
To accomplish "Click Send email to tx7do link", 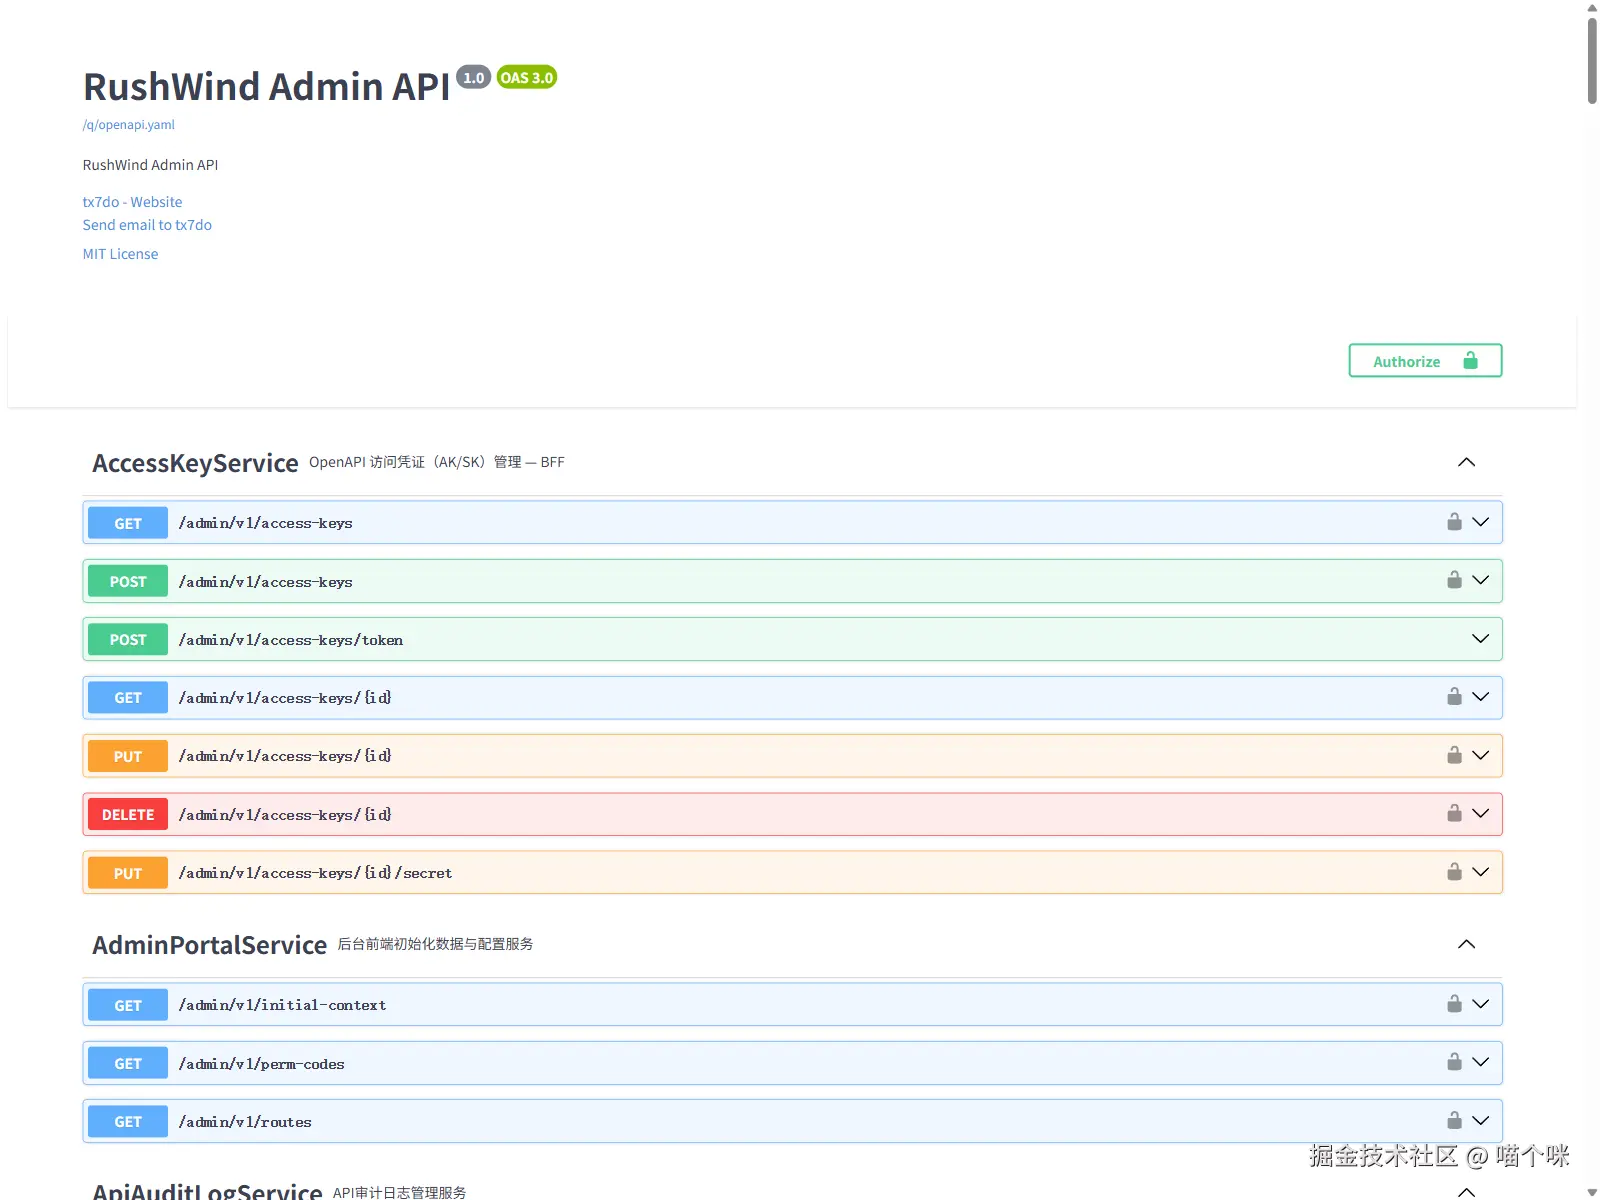I will coord(147,225).
